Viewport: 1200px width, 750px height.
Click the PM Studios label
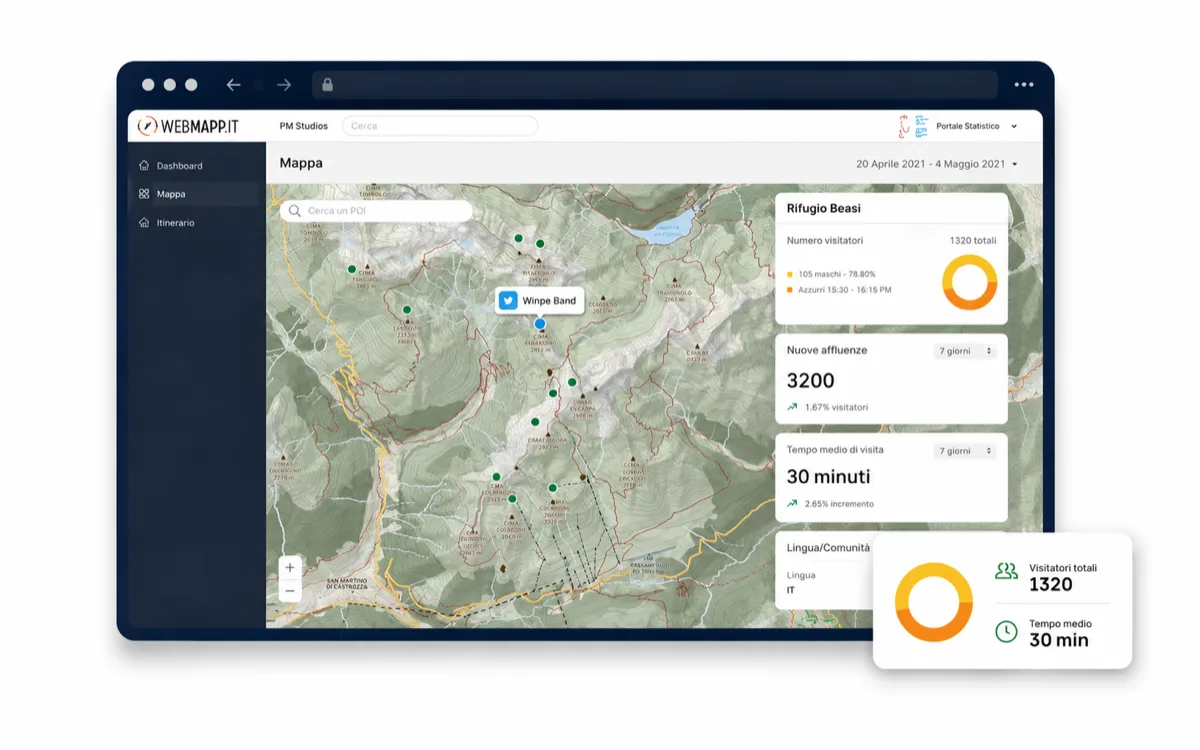(x=303, y=126)
